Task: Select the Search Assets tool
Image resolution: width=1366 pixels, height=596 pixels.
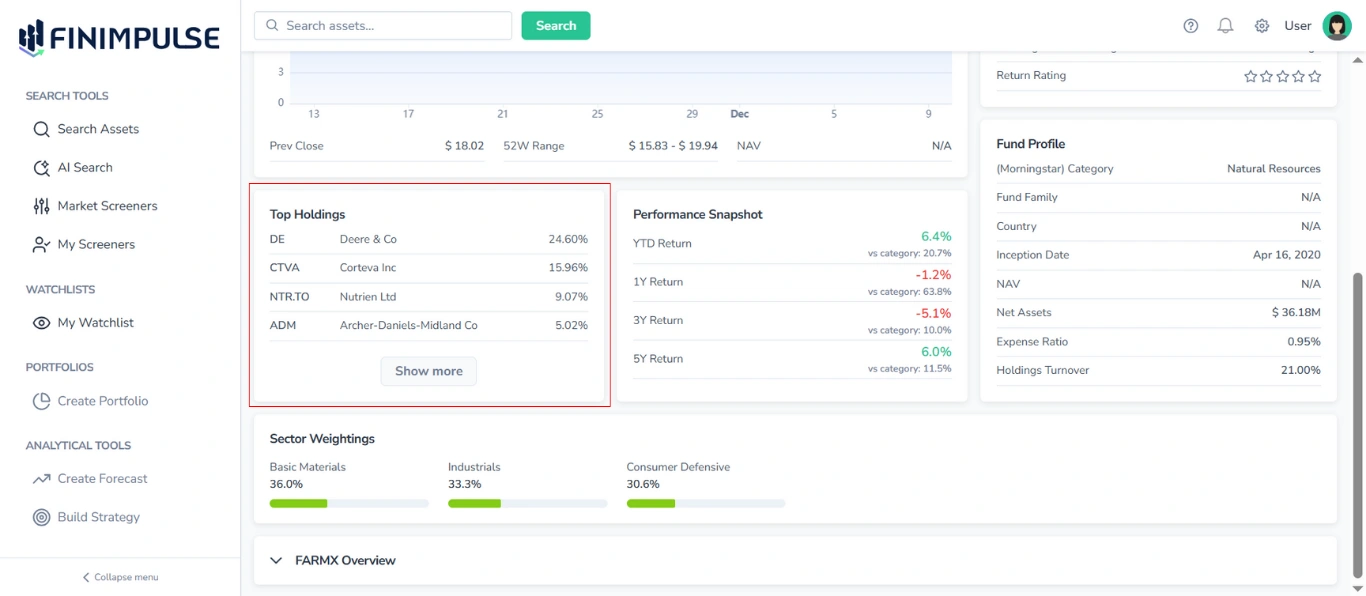Action: coord(100,129)
